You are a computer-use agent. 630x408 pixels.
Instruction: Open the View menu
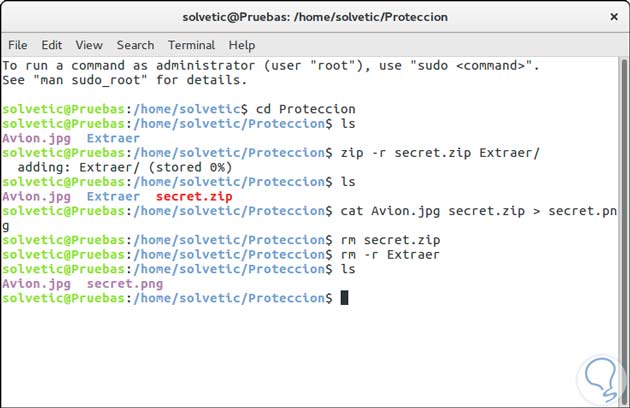click(x=89, y=45)
